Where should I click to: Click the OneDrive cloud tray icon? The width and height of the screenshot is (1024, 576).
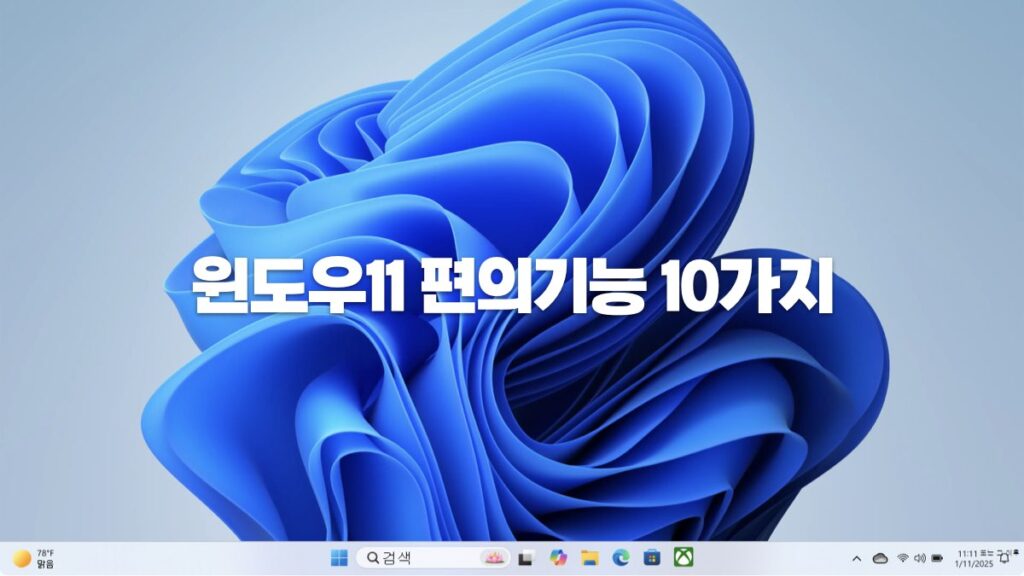pos(880,558)
